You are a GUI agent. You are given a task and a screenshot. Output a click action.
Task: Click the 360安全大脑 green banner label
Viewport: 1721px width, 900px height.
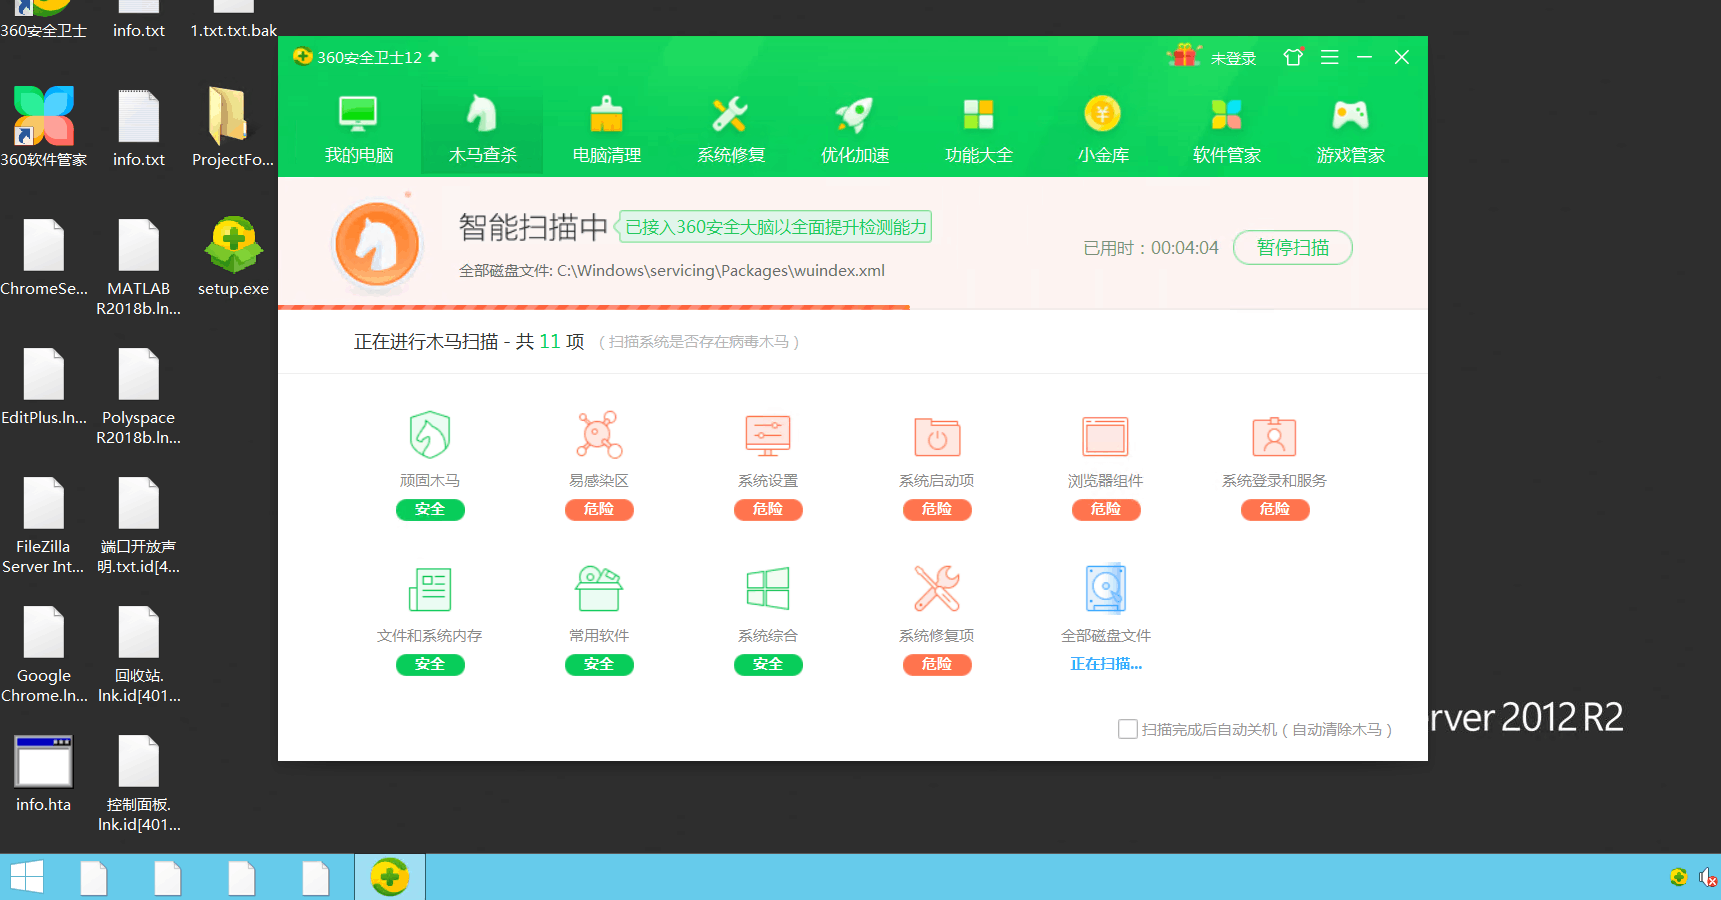tap(775, 227)
